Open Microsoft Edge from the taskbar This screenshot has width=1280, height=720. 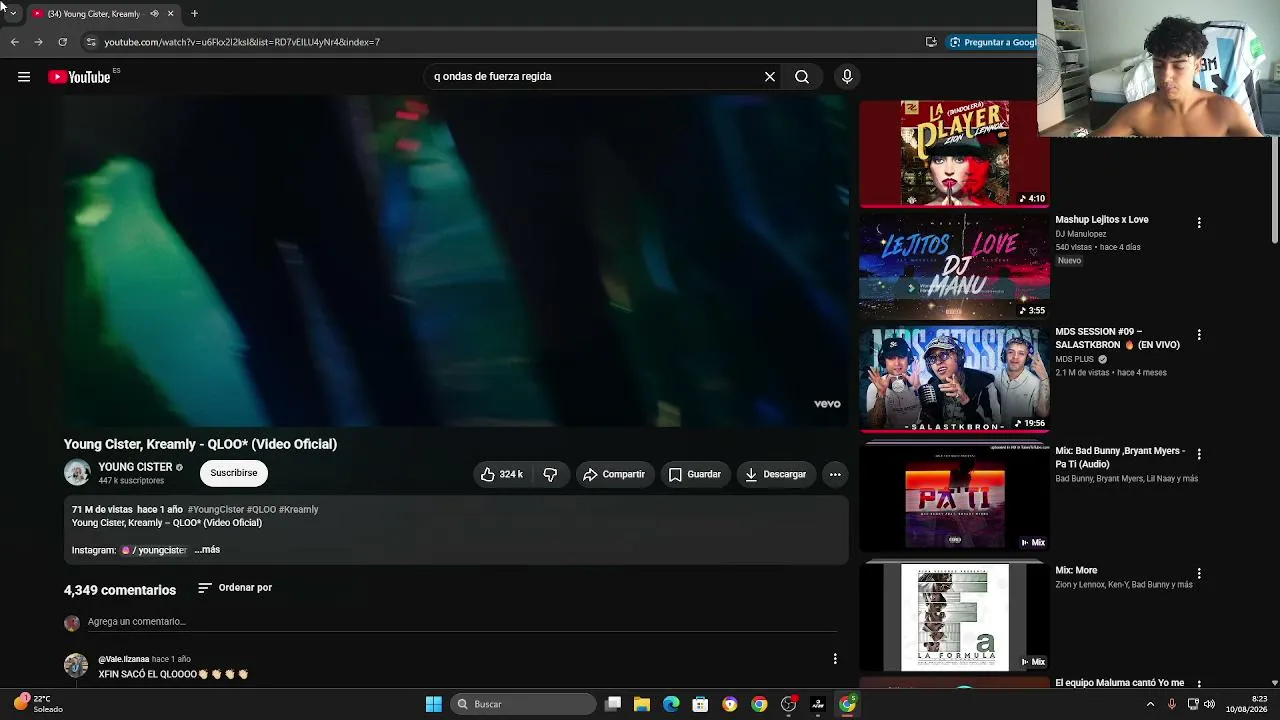pos(671,704)
